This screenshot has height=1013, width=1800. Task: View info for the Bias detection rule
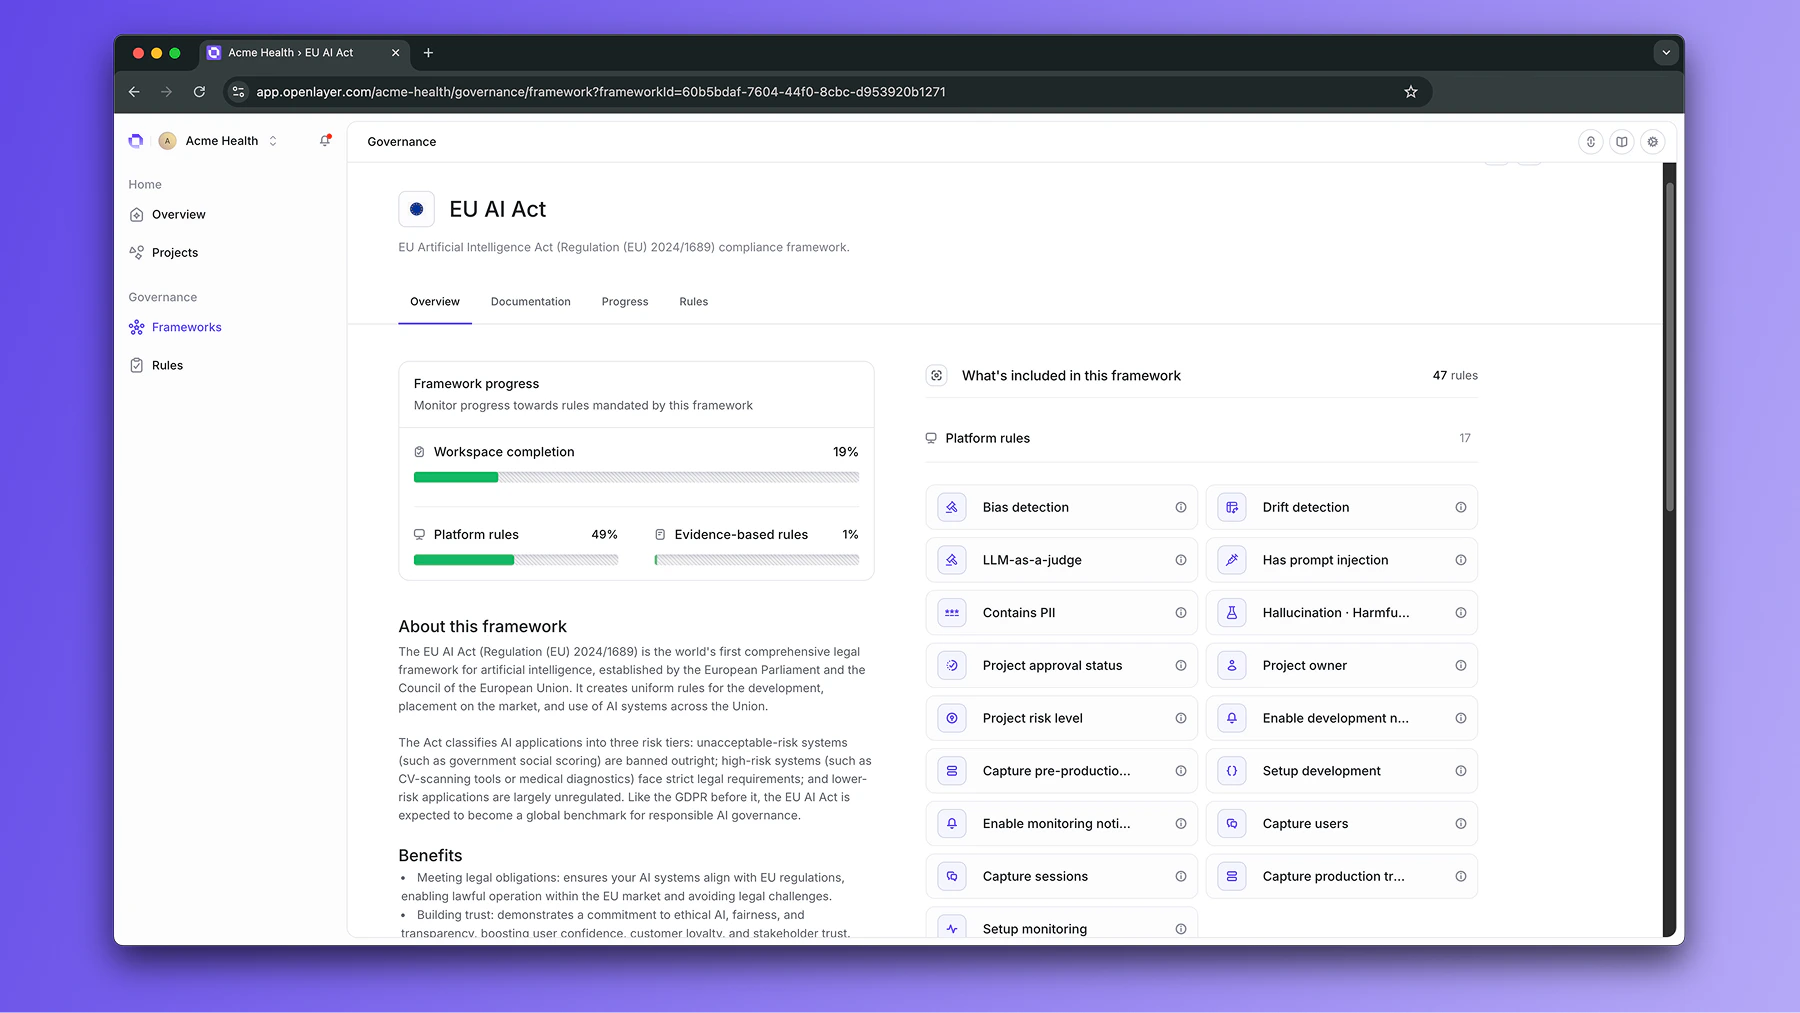tap(1181, 507)
